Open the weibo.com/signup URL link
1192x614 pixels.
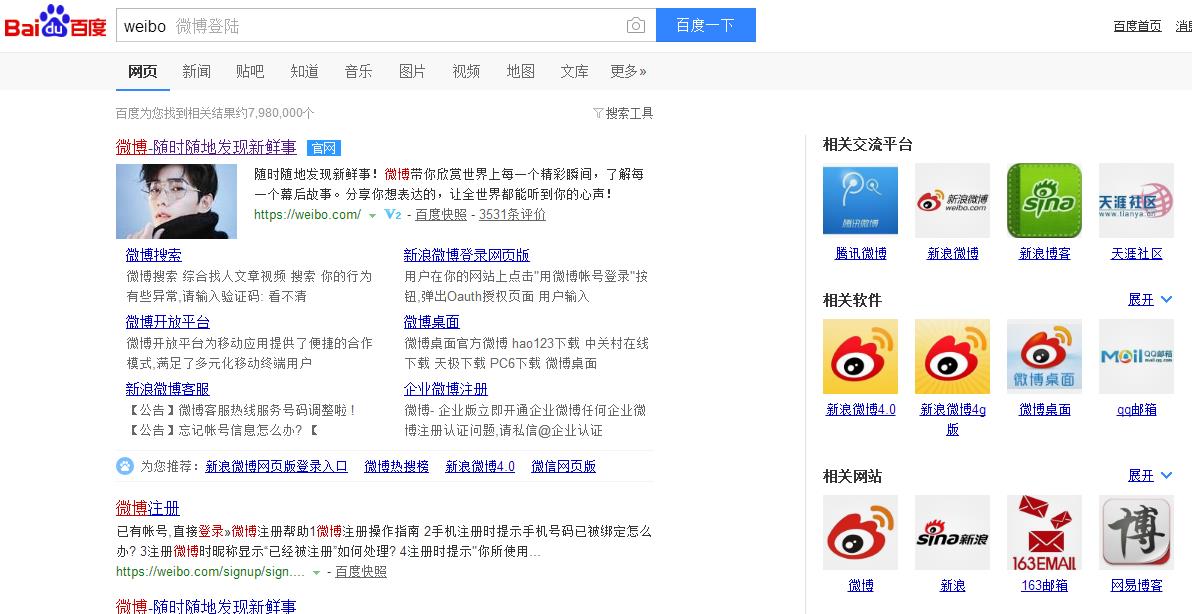pos(211,571)
